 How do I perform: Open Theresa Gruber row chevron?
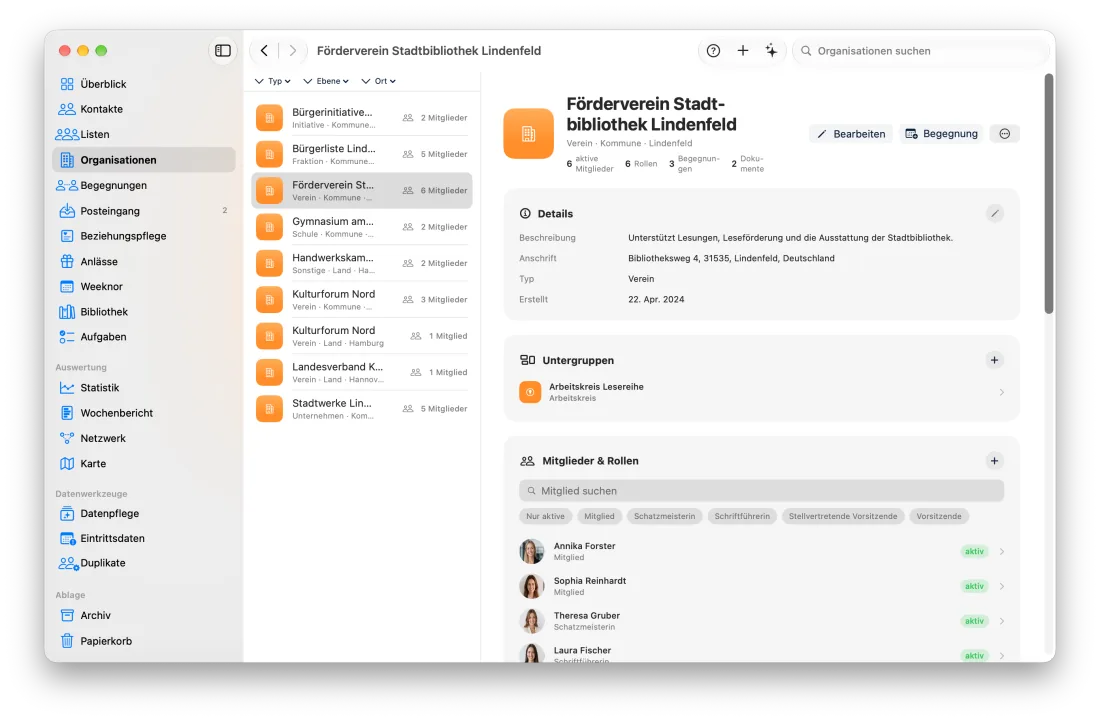(1001, 621)
